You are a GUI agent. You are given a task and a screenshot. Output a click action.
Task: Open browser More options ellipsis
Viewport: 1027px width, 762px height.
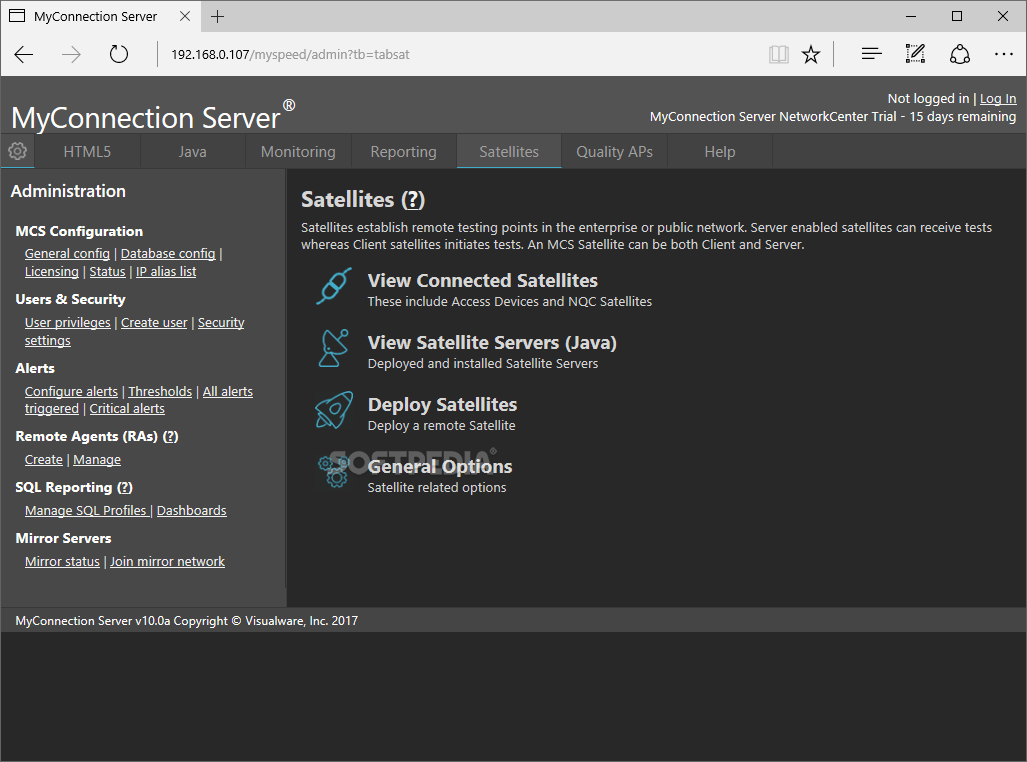tap(1003, 54)
